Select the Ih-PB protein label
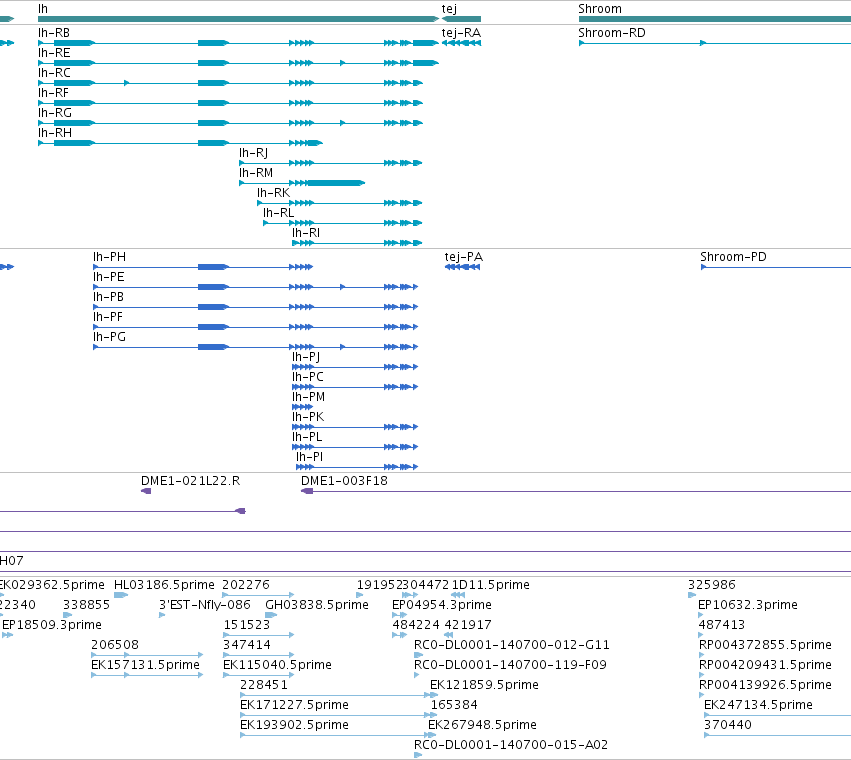 108,297
